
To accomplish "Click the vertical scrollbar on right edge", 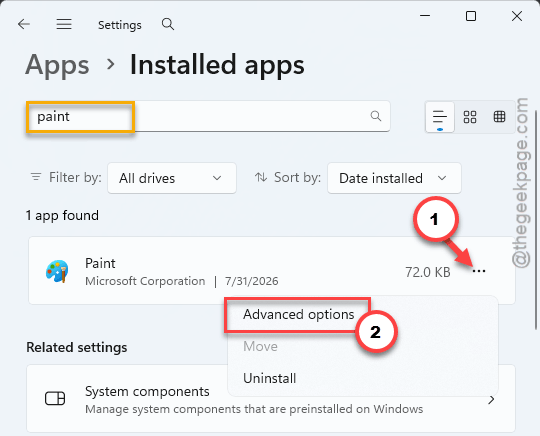I will click(536, 220).
